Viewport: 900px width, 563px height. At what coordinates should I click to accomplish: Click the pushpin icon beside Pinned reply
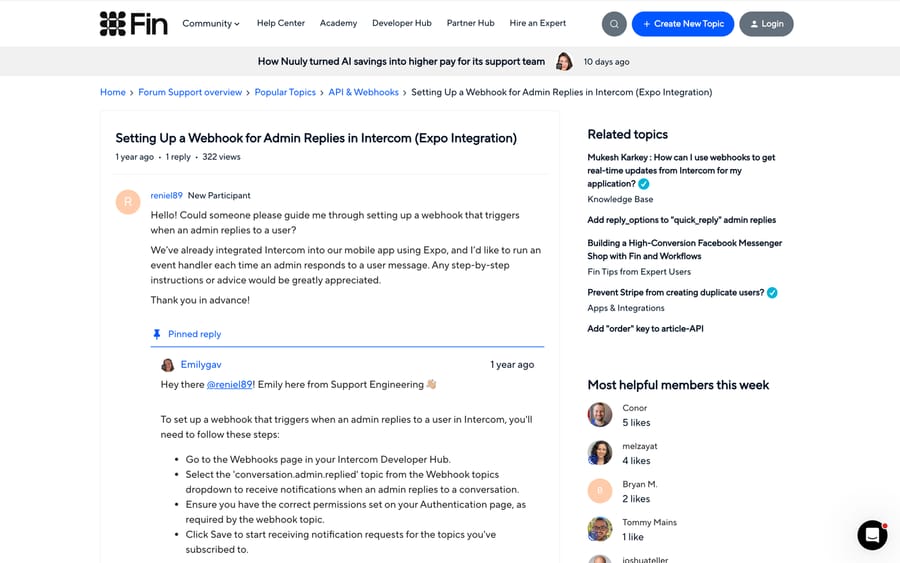click(x=157, y=334)
